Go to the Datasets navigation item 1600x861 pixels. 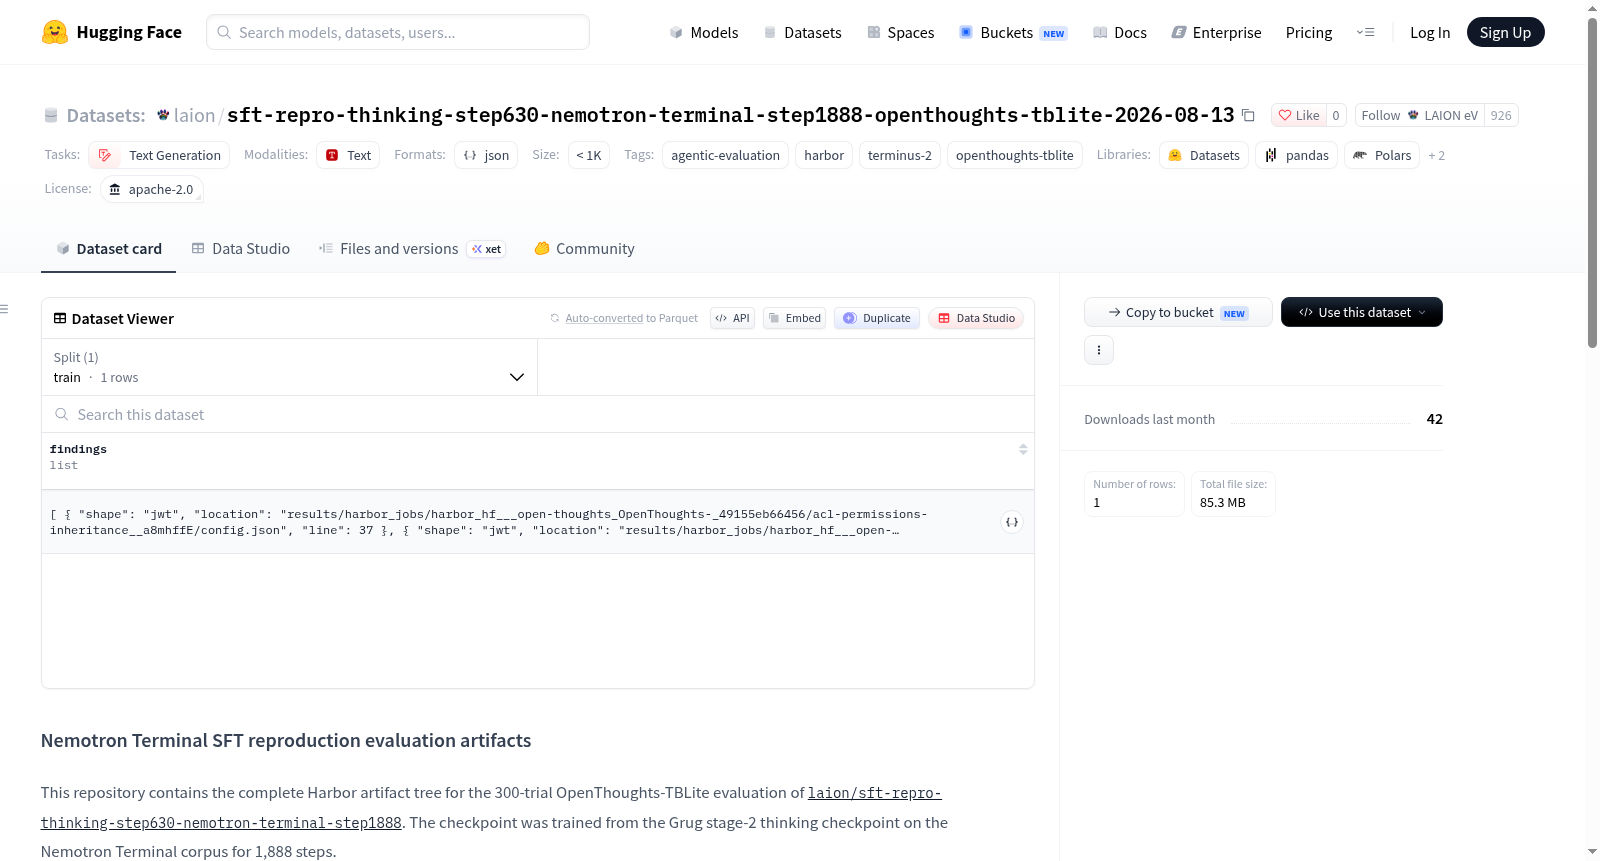point(802,32)
